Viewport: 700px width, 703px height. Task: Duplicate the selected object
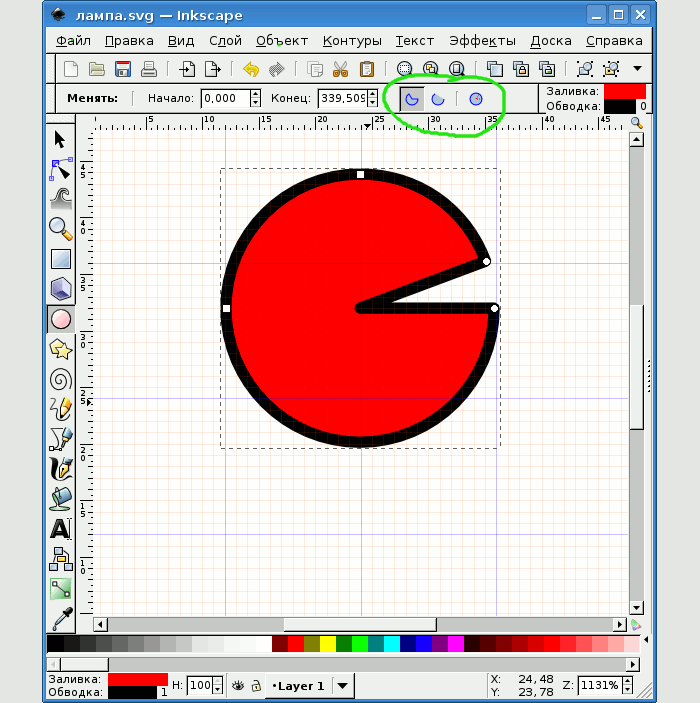(495, 69)
